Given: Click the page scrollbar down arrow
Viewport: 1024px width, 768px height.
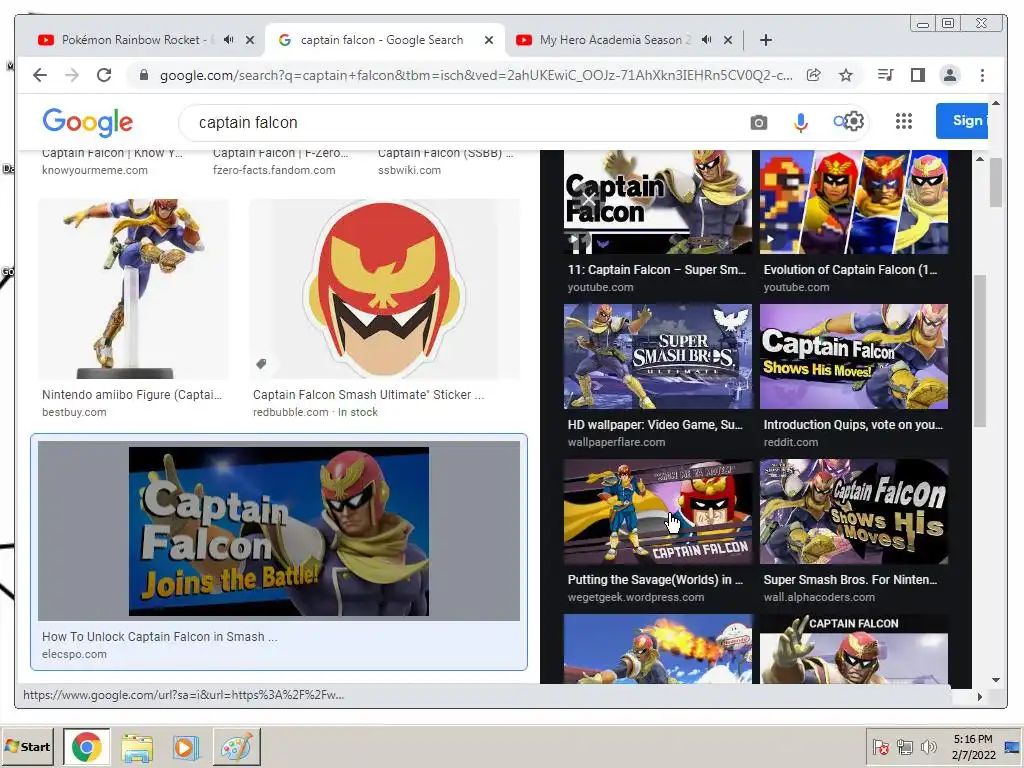Looking at the screenshot, I should pyautogui.click(x=996, y=680).
